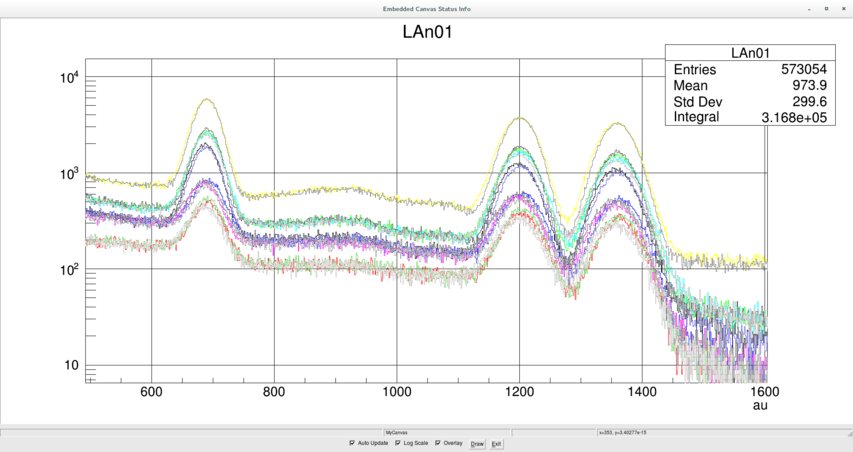Click the yellow histogram peak near 1360

[x=617, y=123]
